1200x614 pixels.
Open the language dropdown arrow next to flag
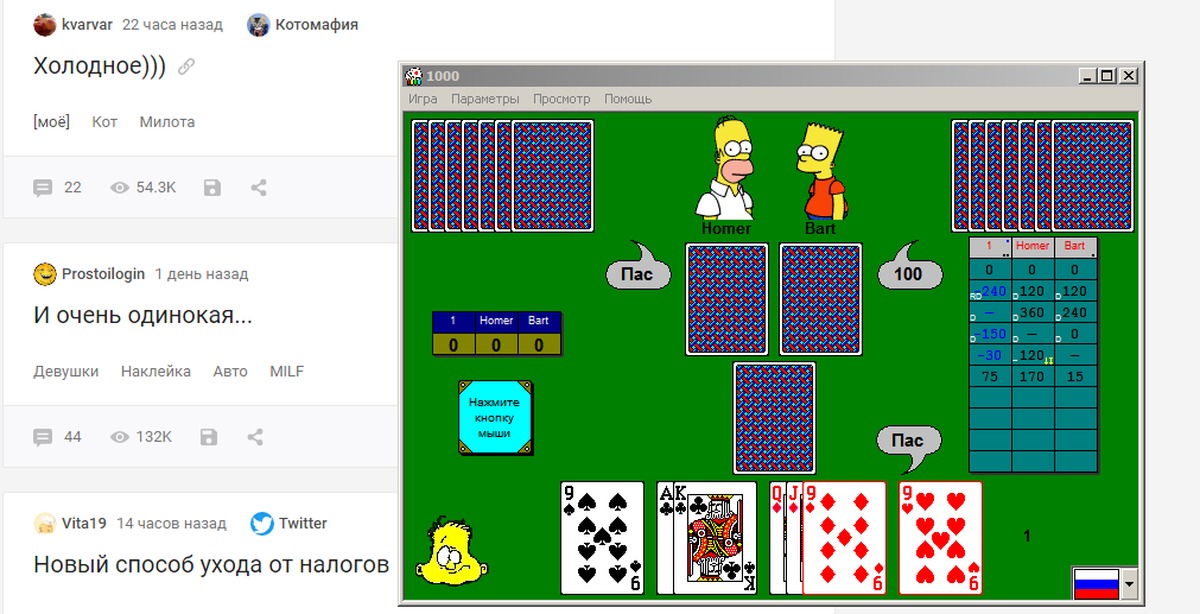[1130, 582]
